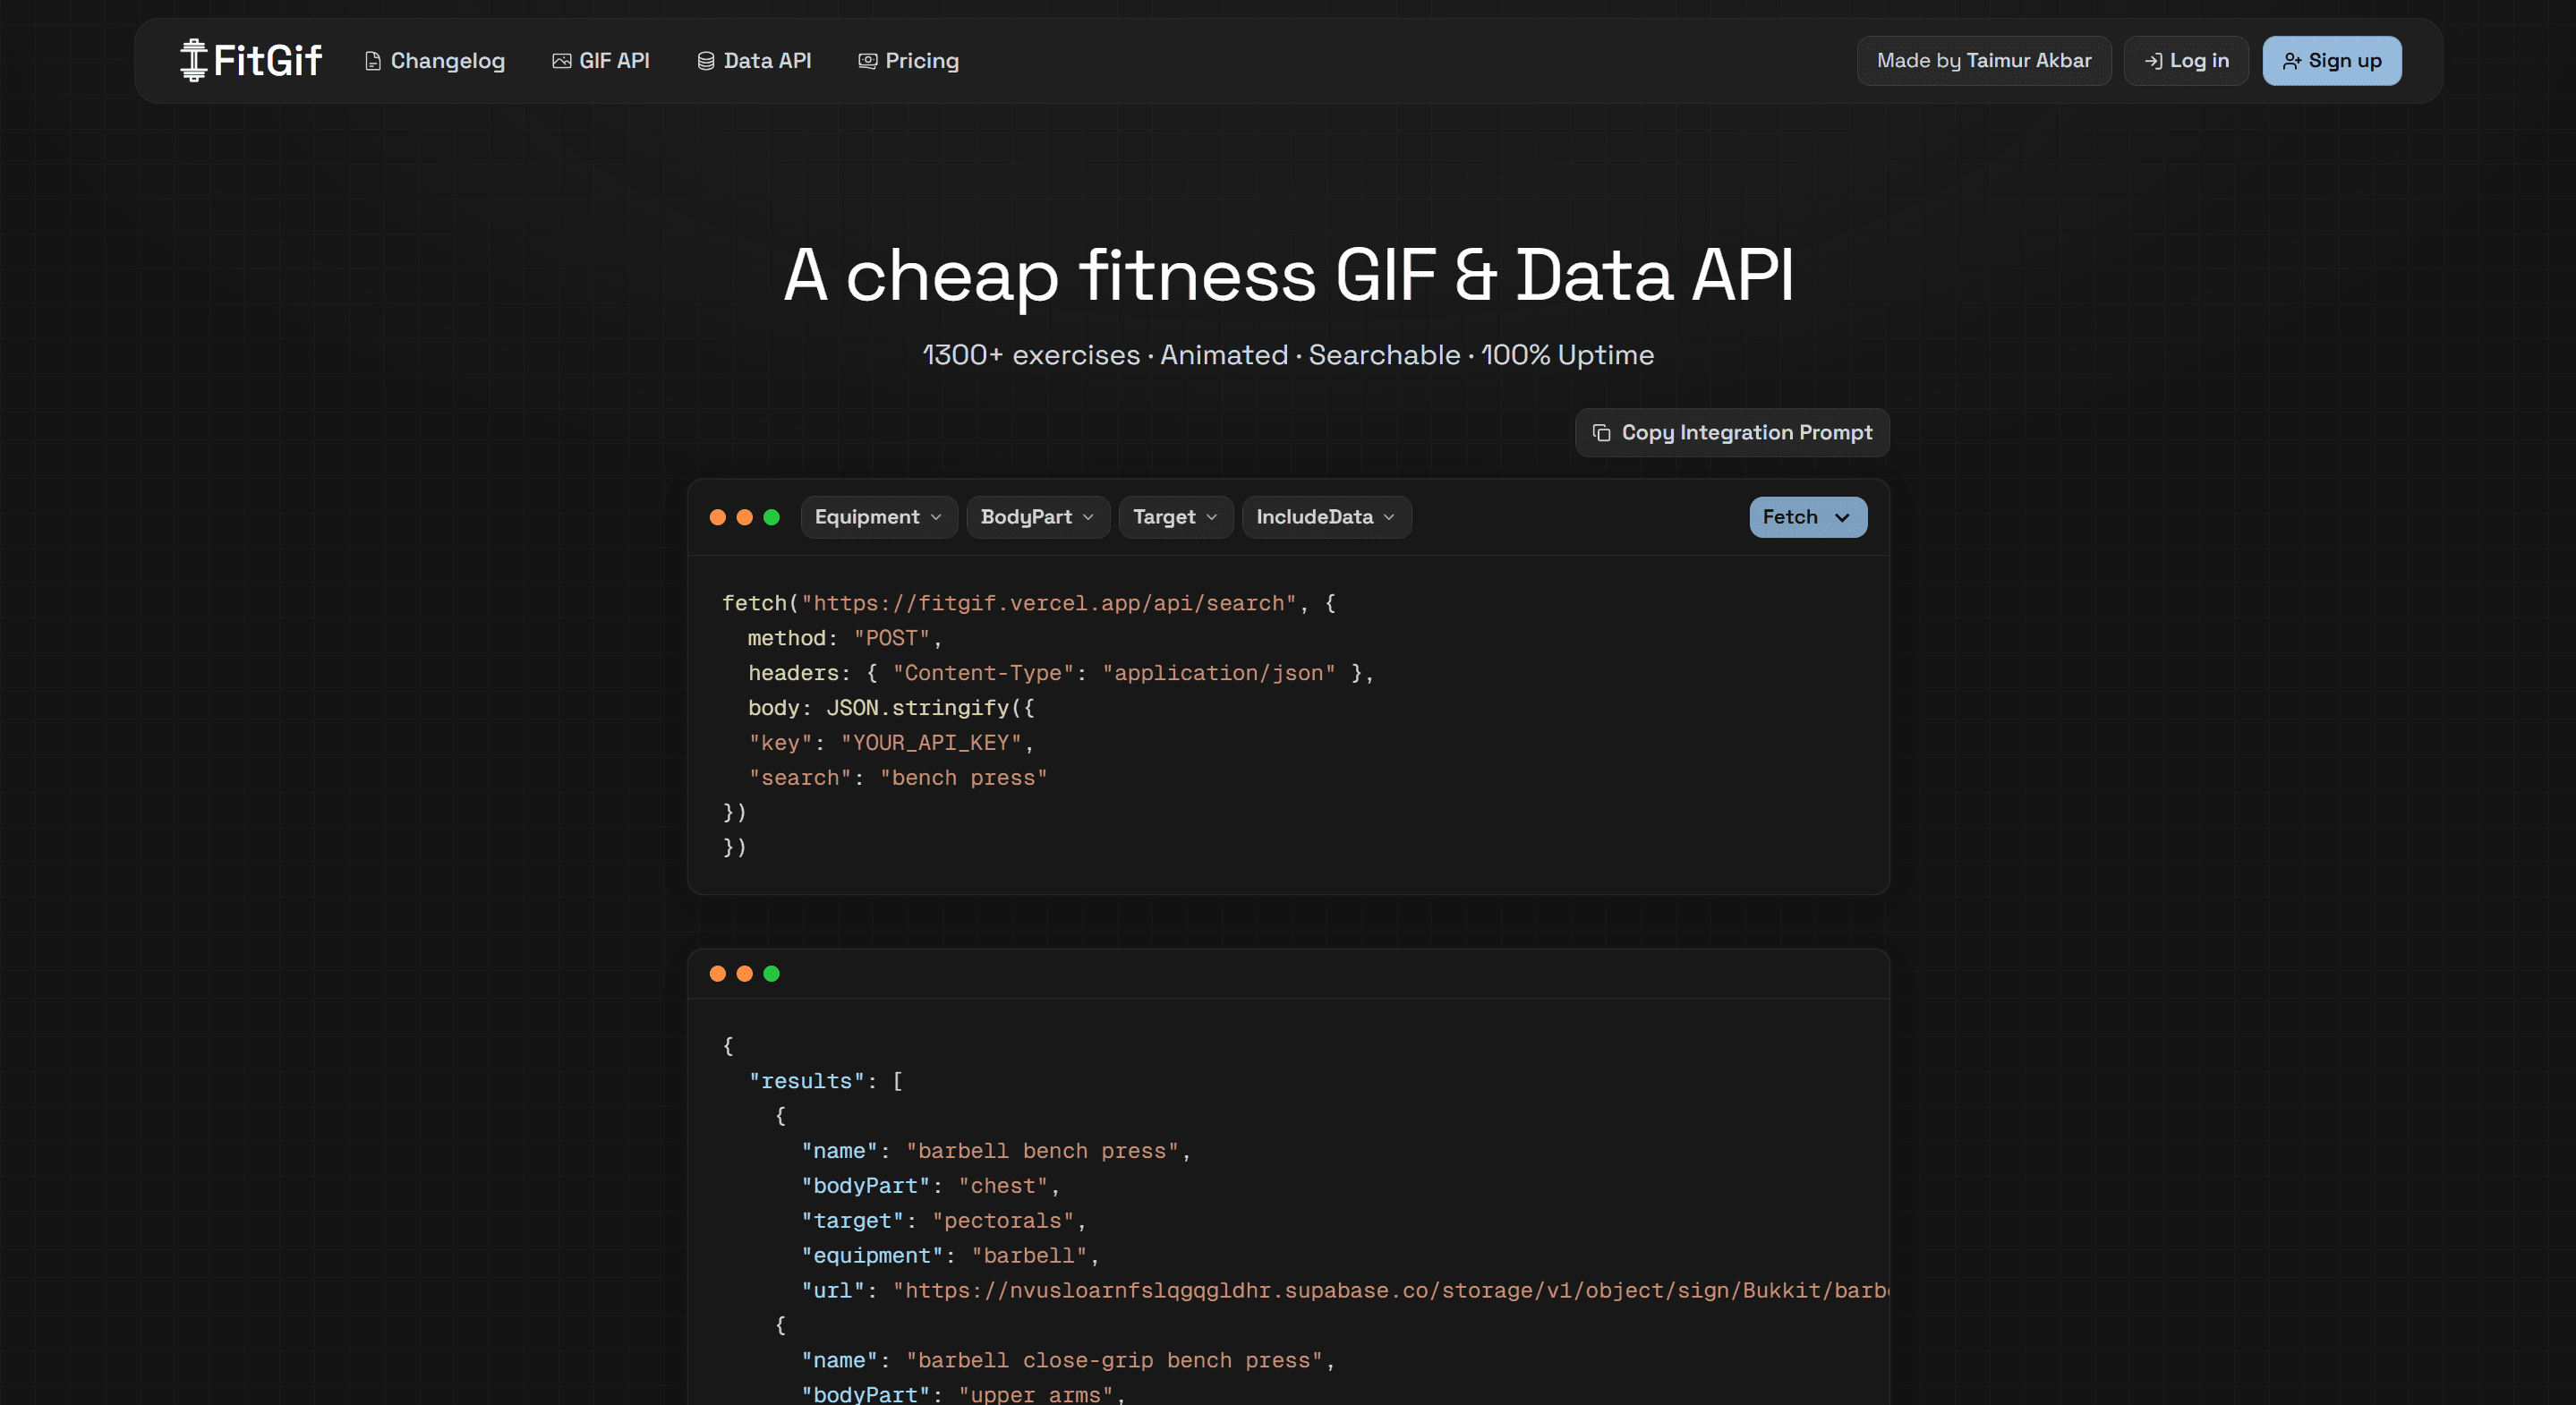Click "barbell bench press" result name
2576x1405 pixels.
[x=1042, y=1151]
